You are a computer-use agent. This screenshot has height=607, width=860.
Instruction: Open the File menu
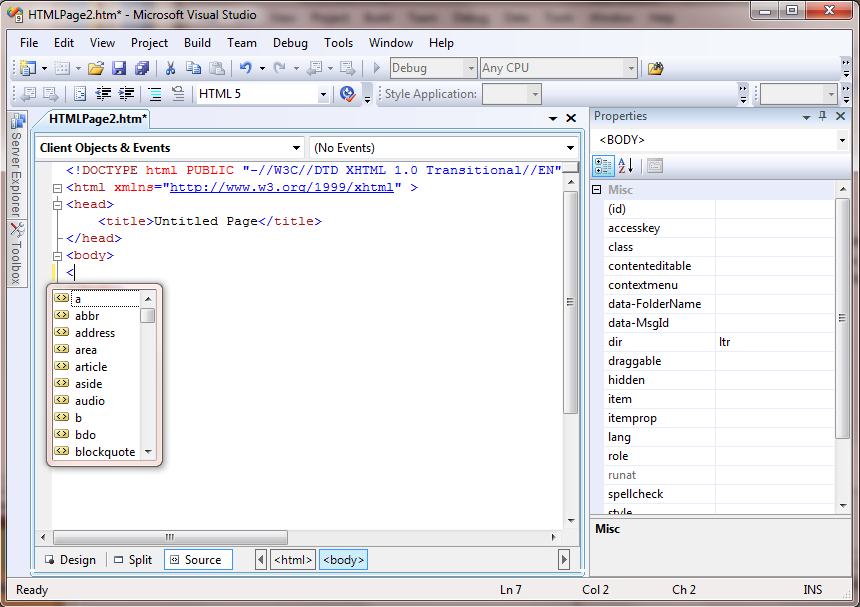(x=29, y=43)
